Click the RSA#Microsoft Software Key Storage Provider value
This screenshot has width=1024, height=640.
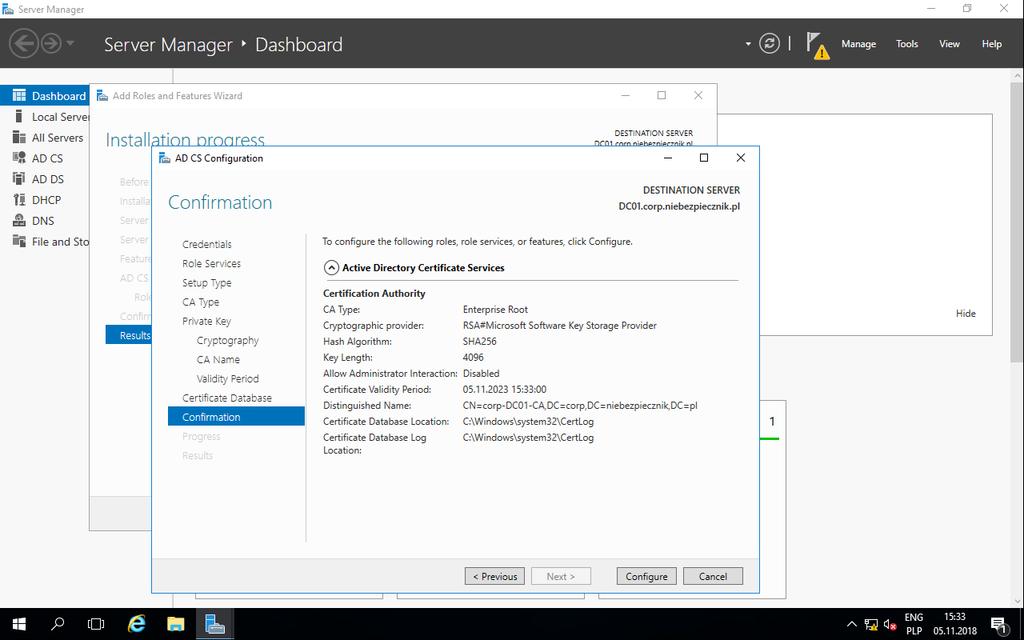pyautogui.click(x=560, y=325)
